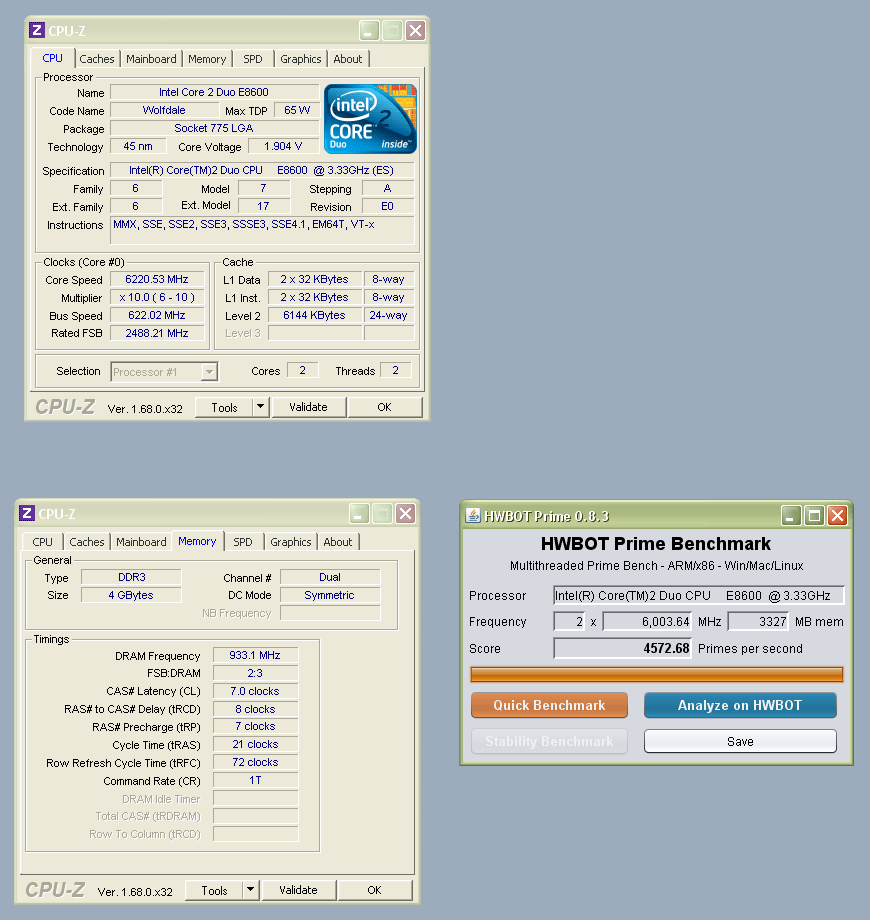Click the memory Type value DDR3
Image resolution: width=870 pixels, height=920 pixels.
(x=131, y=577)
